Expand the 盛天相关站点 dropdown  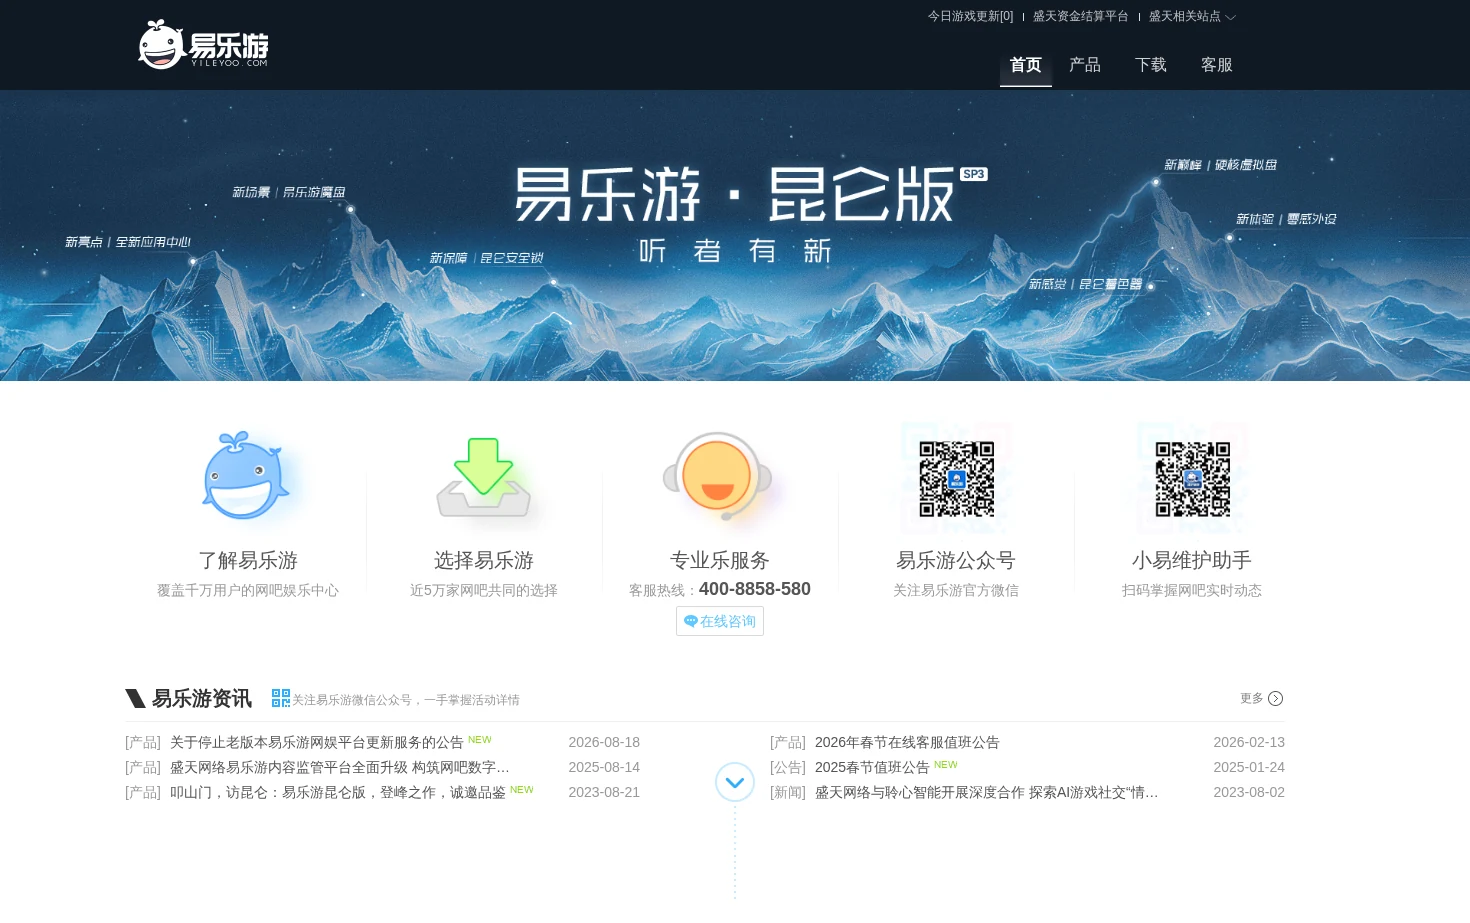pos(1192,16)
